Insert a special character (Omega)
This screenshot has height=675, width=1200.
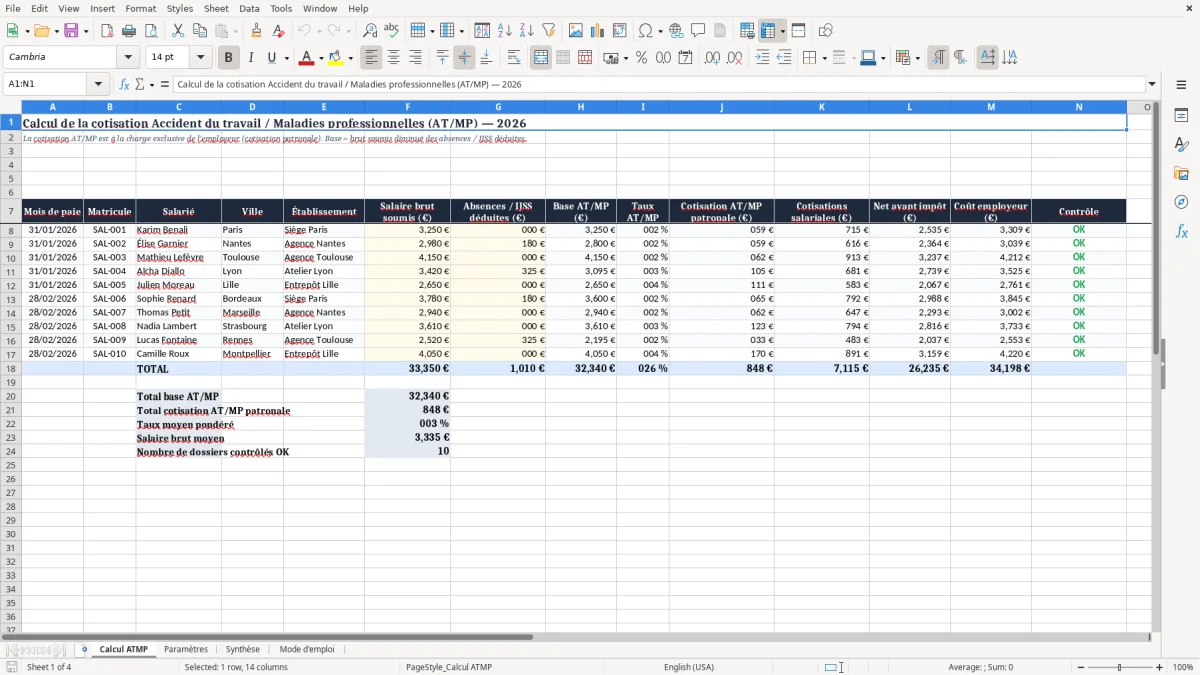tap(645, 31)
